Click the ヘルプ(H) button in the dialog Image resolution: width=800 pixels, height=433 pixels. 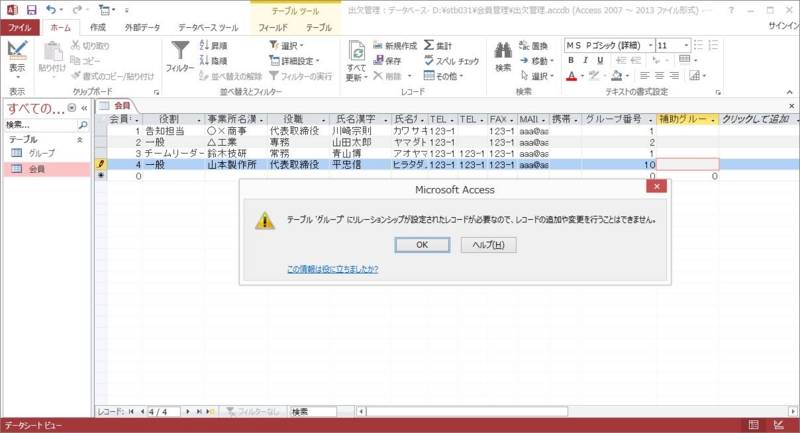488,245
